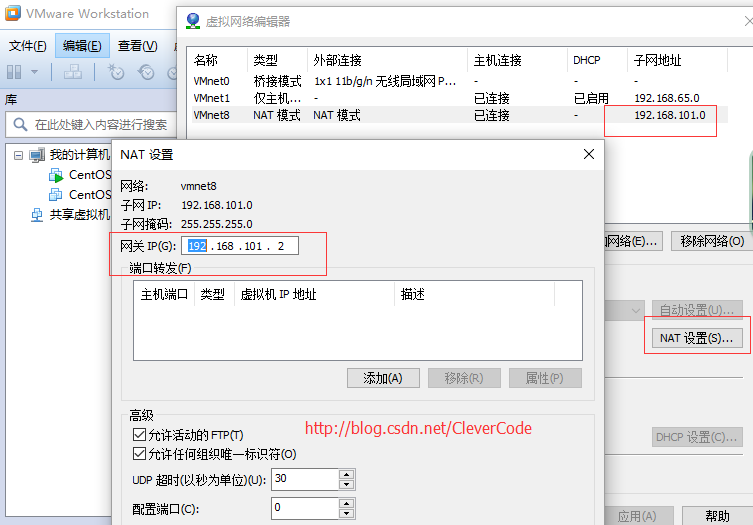Toggle Allow active FTP checkbox

139,435
